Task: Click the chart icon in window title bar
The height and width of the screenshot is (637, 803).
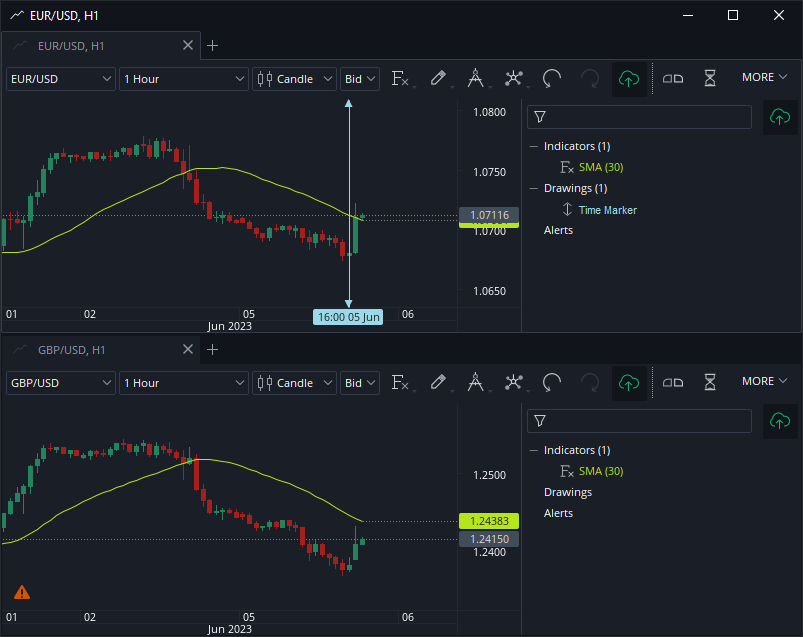Action: tap(17, 15)
